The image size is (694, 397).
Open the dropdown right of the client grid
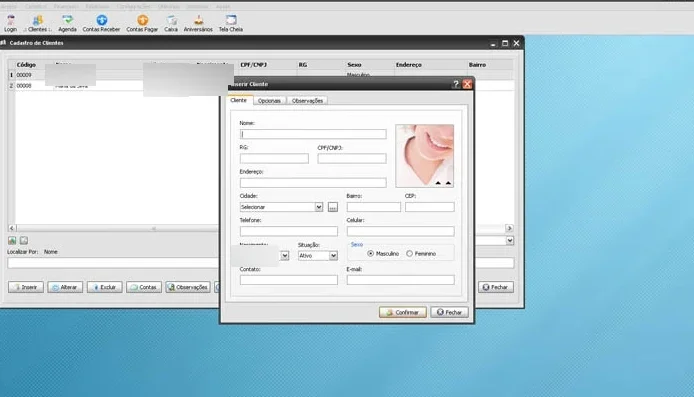[x=510, y=240]
